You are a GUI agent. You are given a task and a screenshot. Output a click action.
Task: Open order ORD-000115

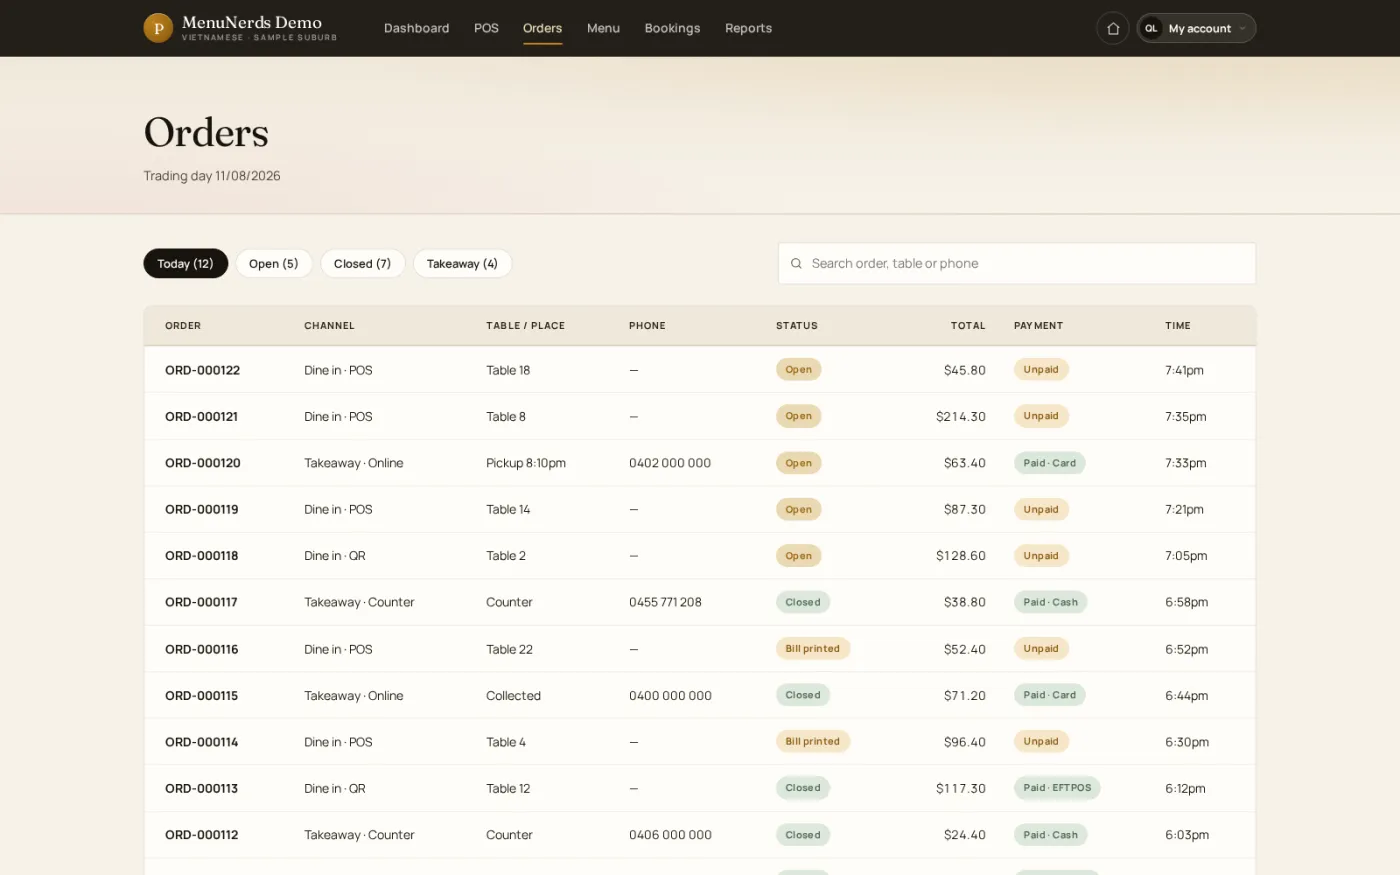(x=201, y=696)
